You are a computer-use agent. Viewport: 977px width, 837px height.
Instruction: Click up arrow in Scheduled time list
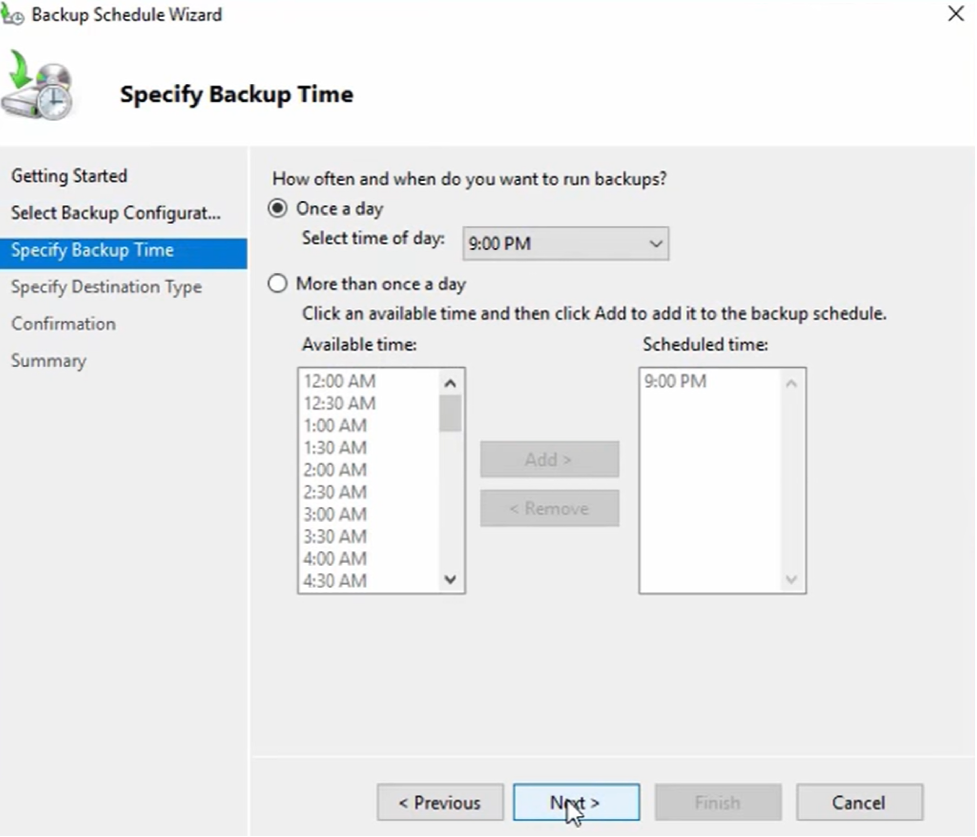[791, 383]
